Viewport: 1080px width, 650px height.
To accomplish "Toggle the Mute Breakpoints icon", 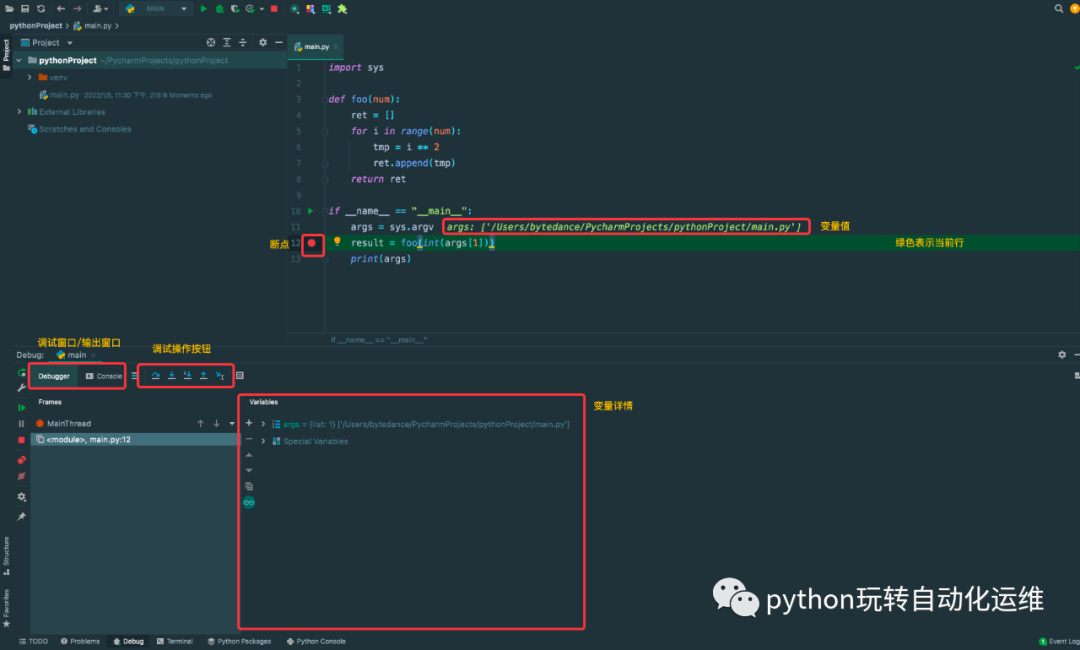I will [x=21, y=476].
